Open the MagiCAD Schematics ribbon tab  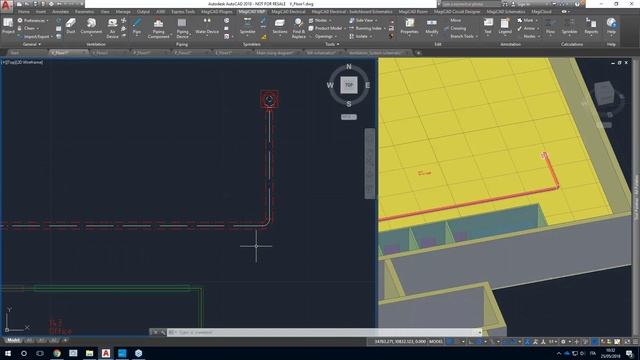[x=506, y=11]
